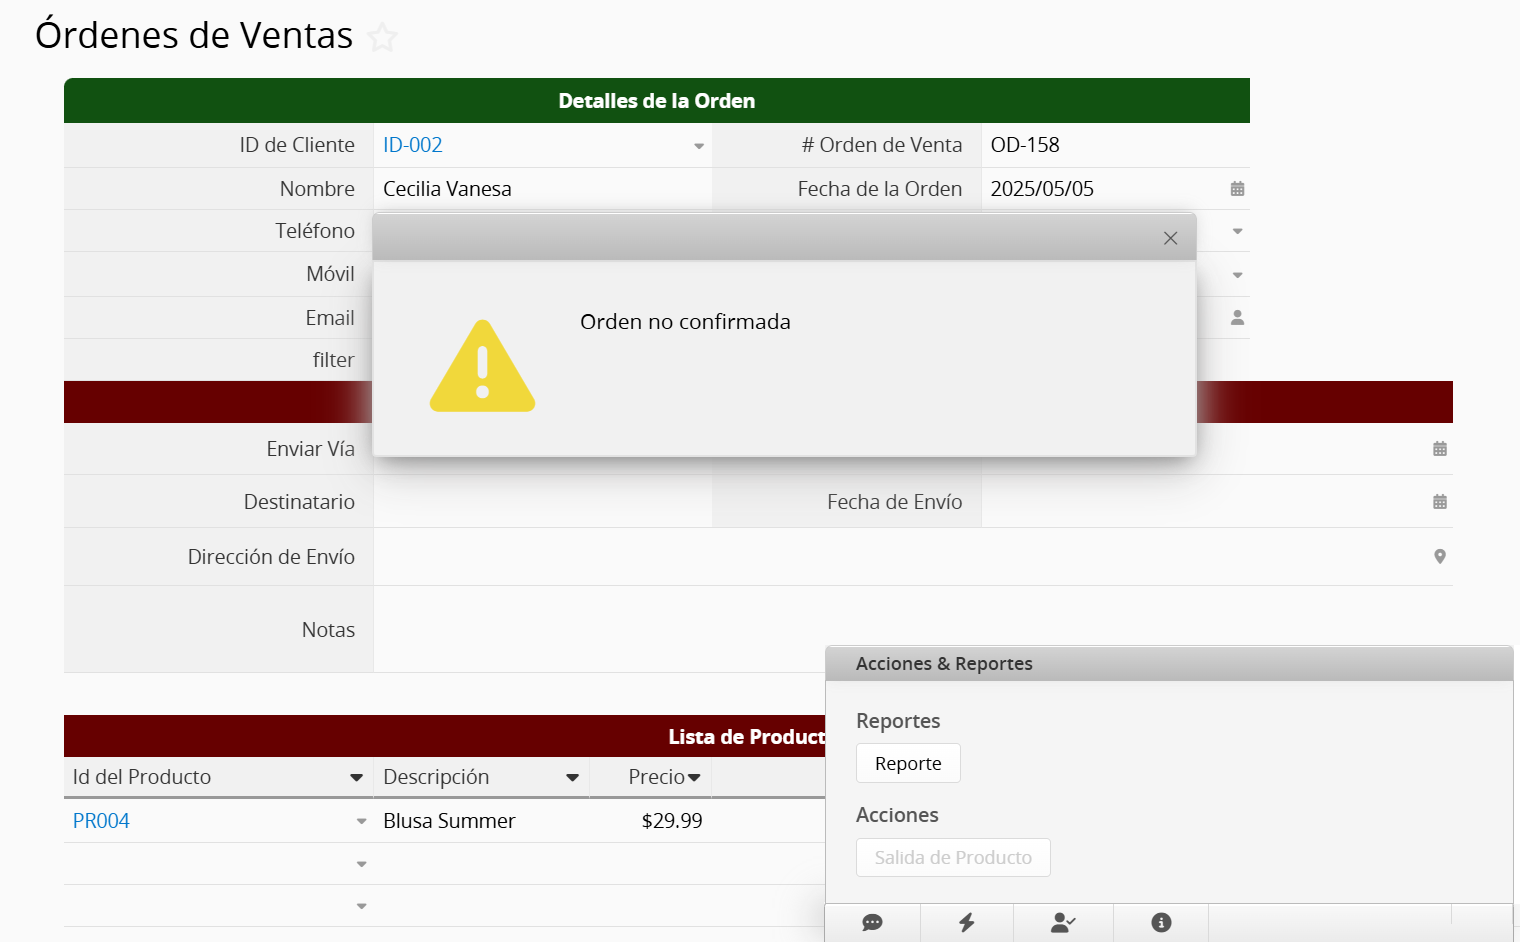Expand the ID de Cliente dropdown

pos(698,146)
